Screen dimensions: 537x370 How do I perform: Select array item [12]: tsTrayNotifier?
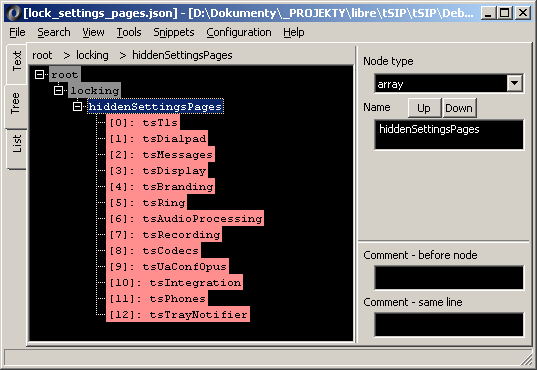[x=178, y=314]
